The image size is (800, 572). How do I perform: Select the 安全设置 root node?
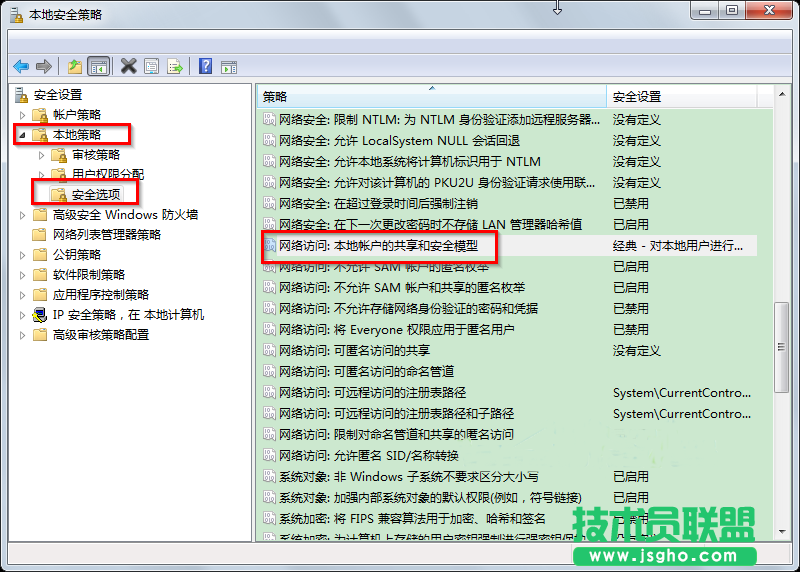click(58, 95)
